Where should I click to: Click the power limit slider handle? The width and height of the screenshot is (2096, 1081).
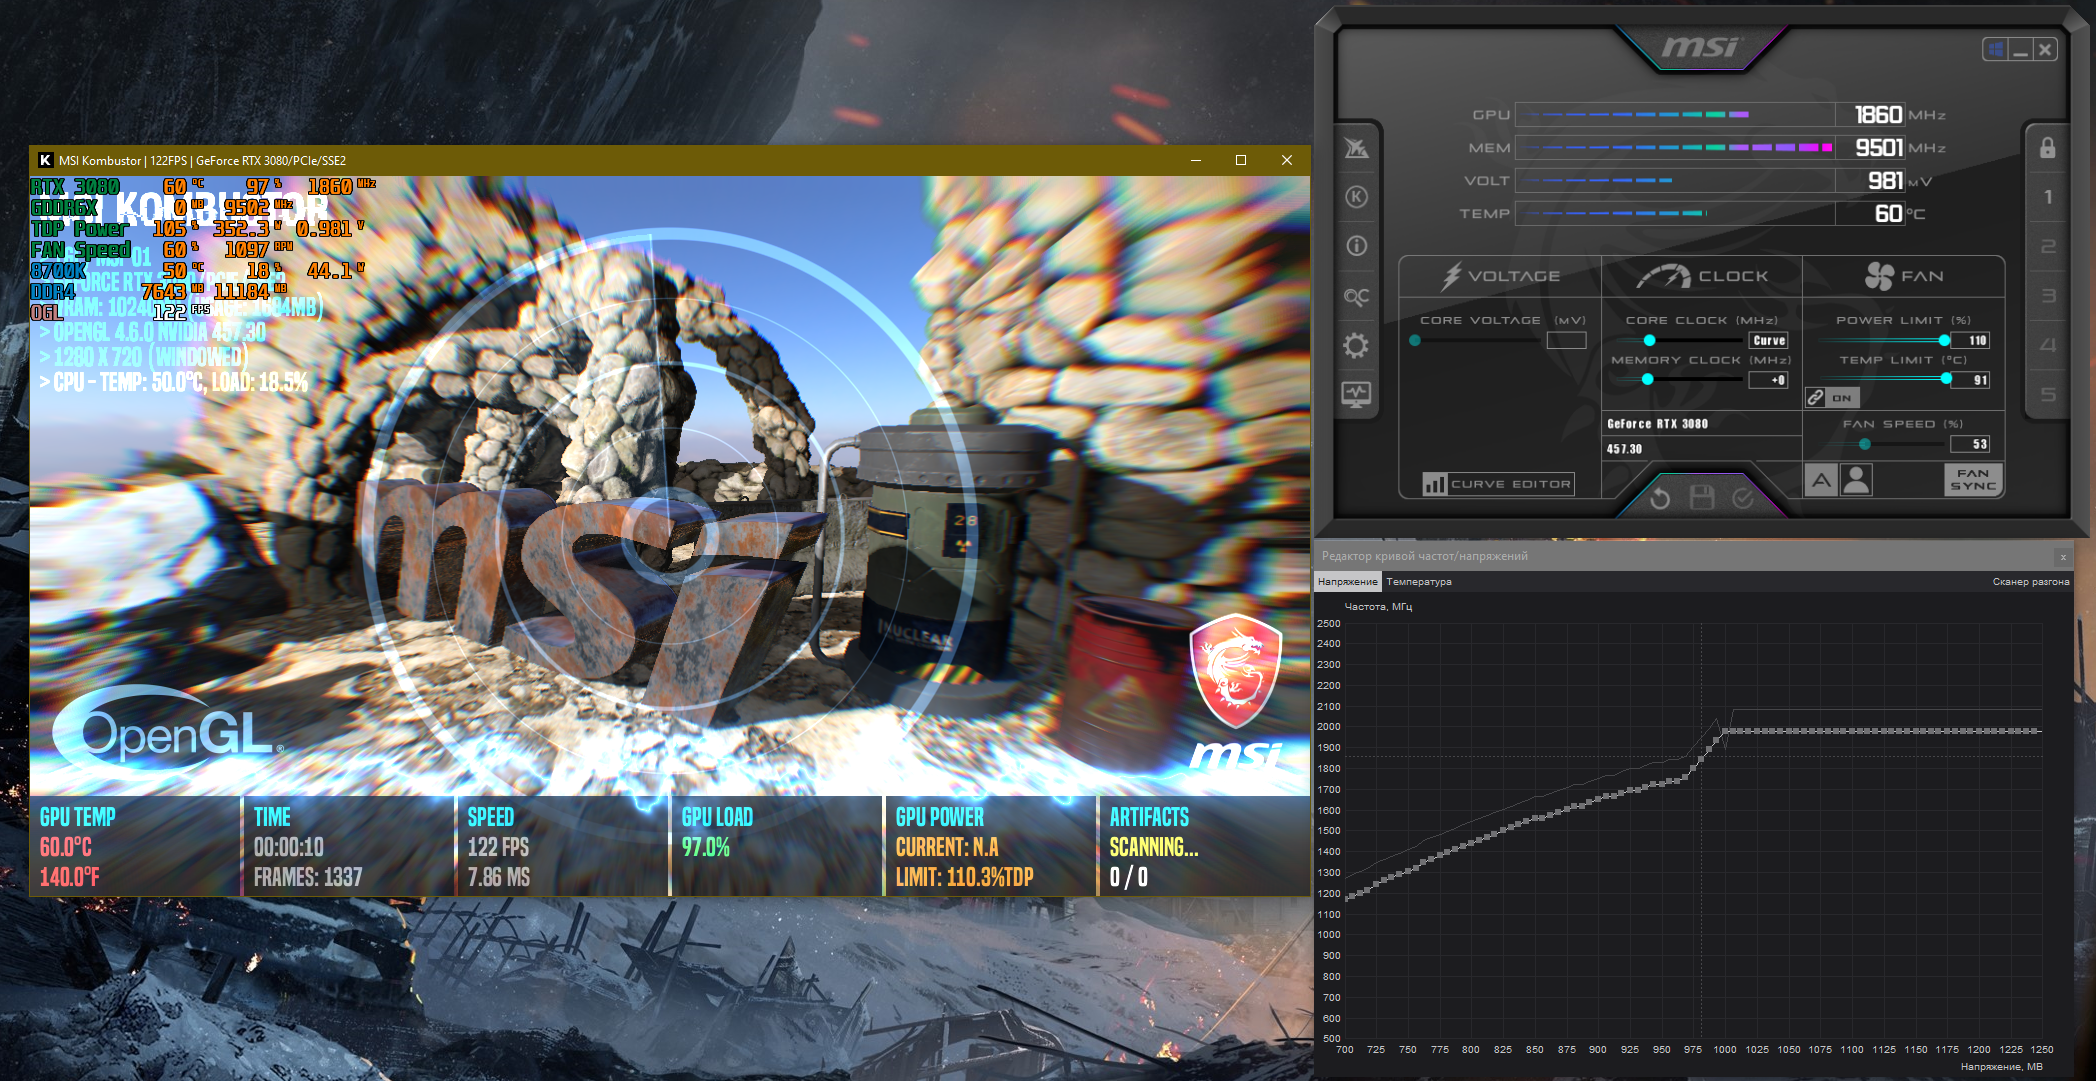(x=1944, y=340)
